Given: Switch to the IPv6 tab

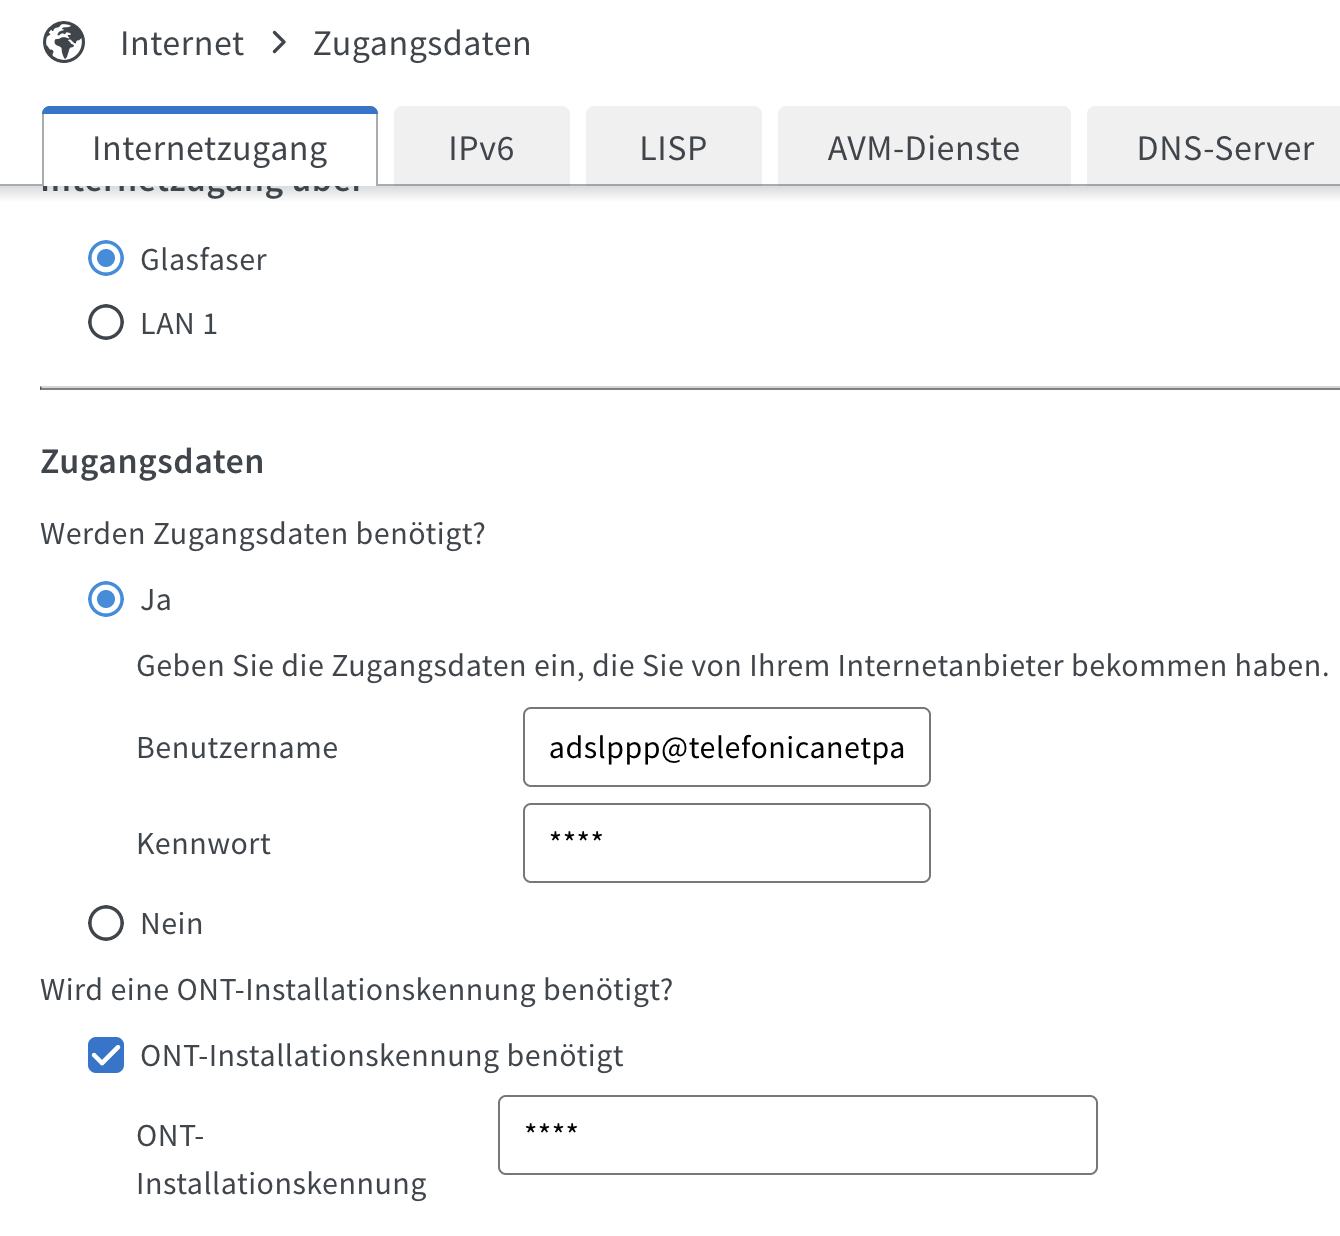Looking at the screenshot, I should click(481, 148).
